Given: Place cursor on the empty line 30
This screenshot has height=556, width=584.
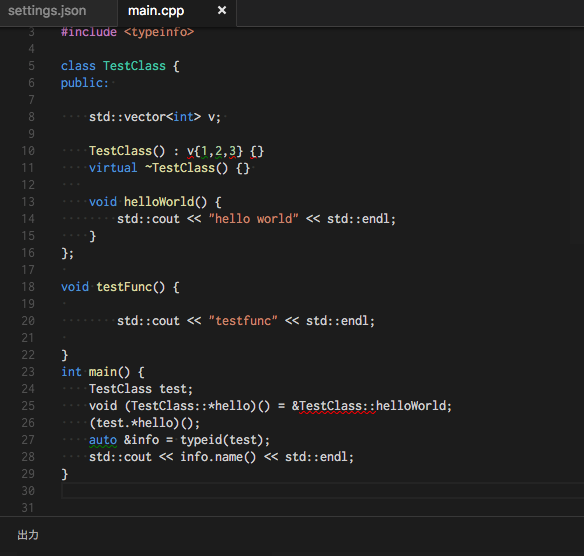Looking at the screenshot, I should click(x=323, y=491).
